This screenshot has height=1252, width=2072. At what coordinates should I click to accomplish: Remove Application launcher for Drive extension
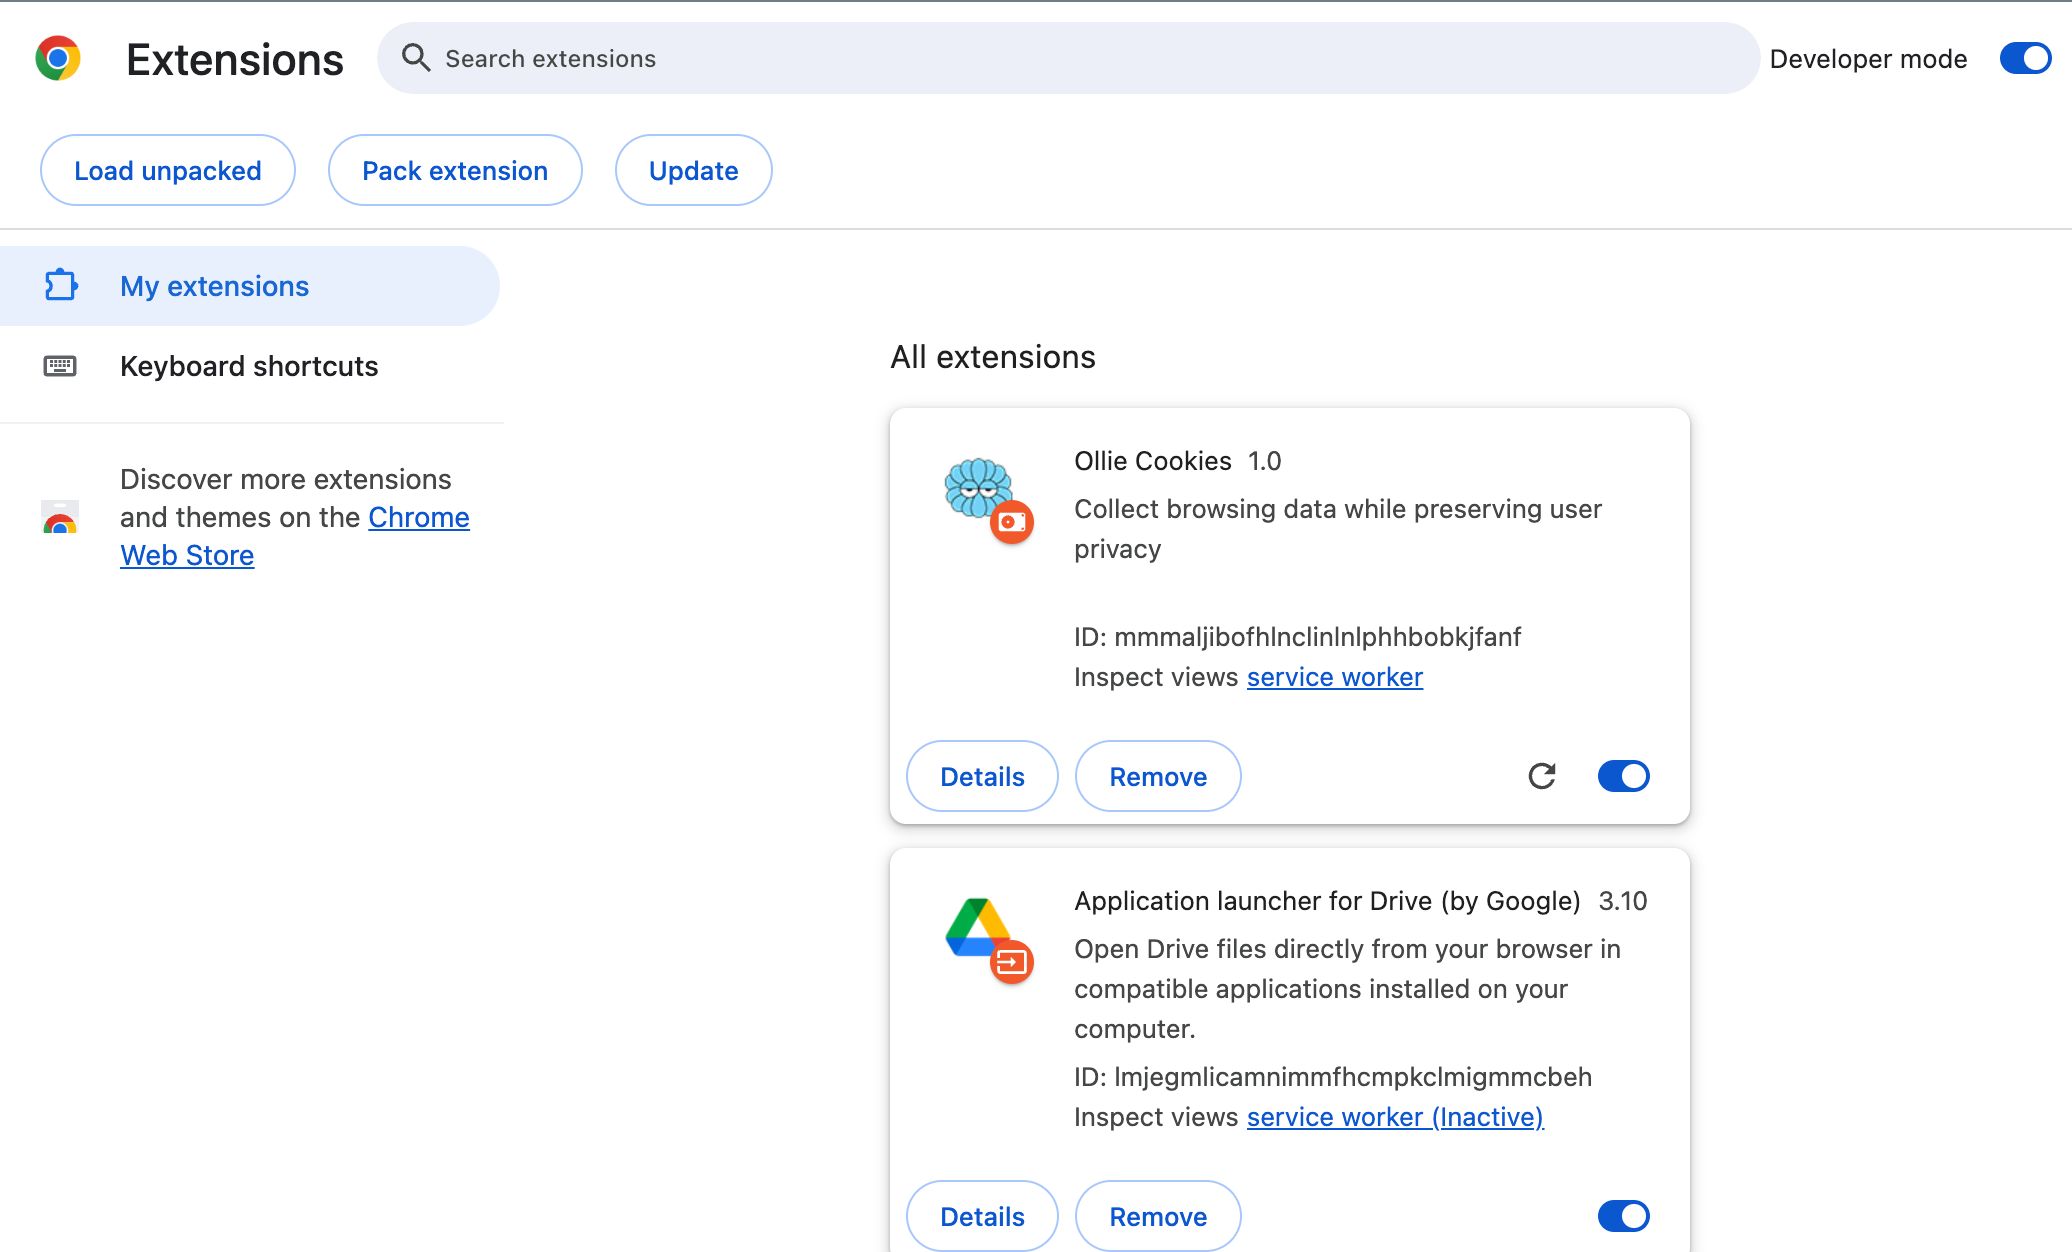click(1158, 1216)
